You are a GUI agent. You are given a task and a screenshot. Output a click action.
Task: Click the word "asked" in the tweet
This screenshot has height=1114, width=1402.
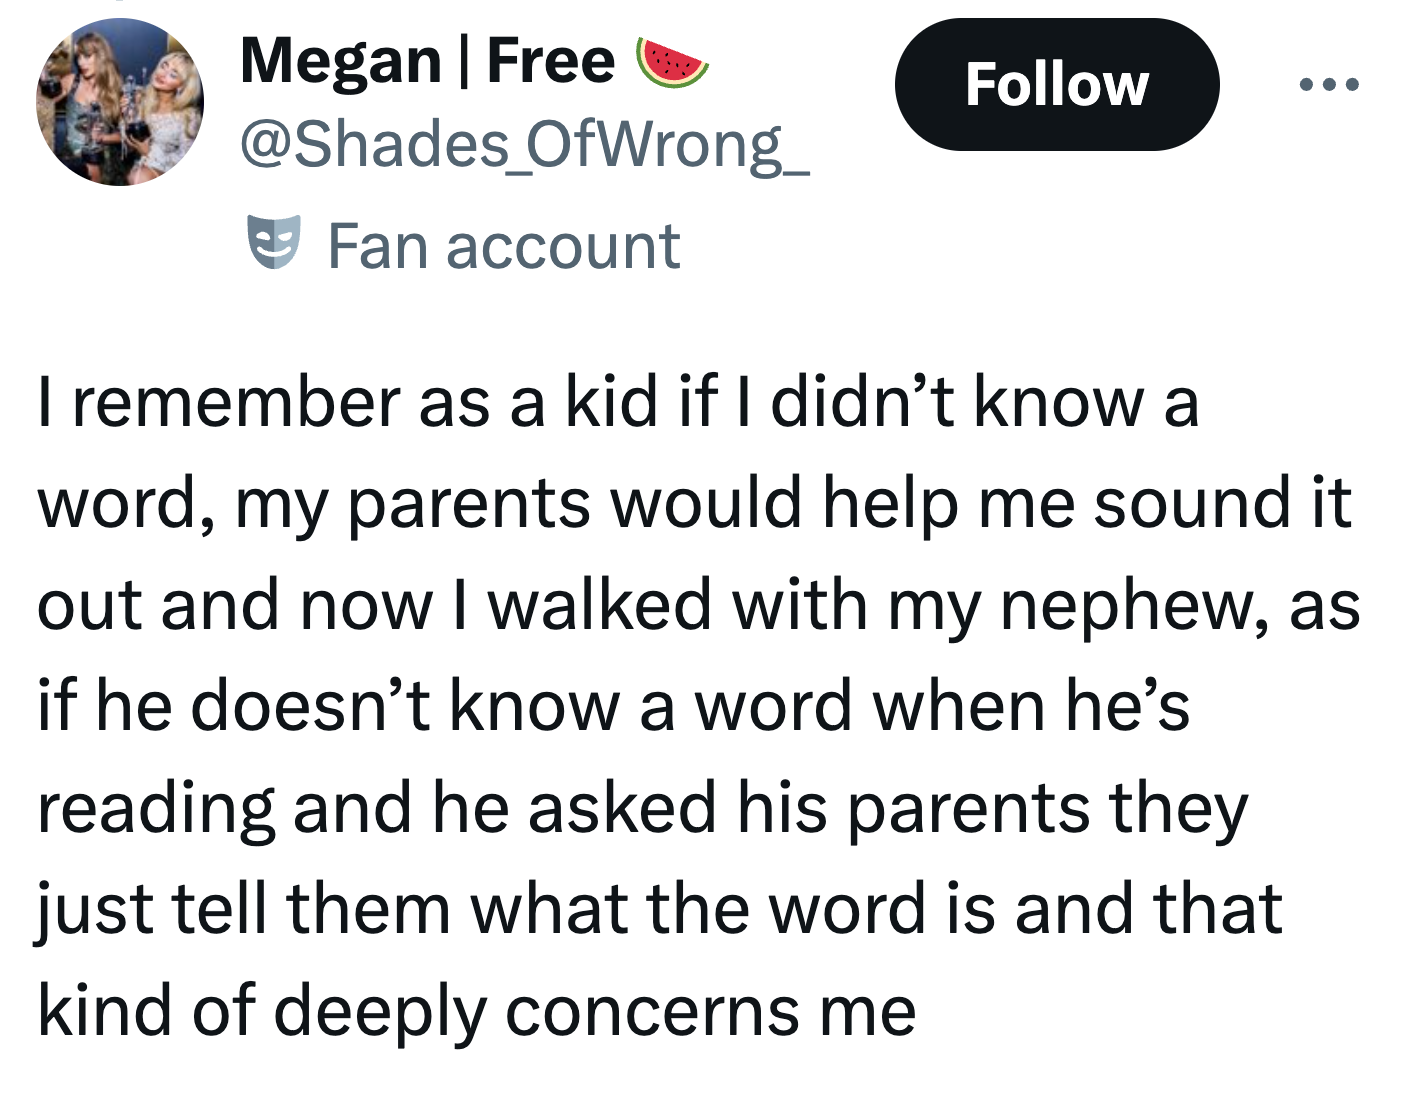621,807
